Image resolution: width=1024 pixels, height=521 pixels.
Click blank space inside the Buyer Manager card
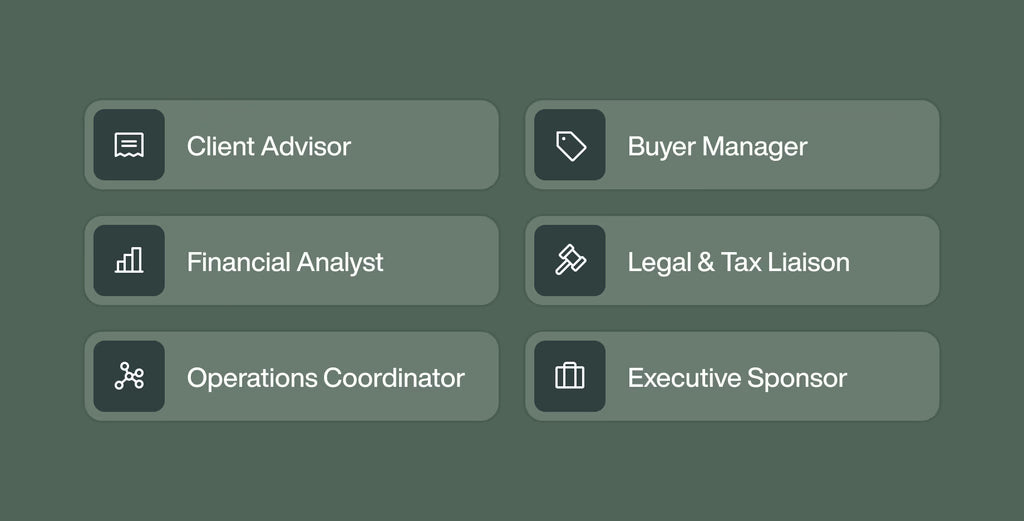875,145
